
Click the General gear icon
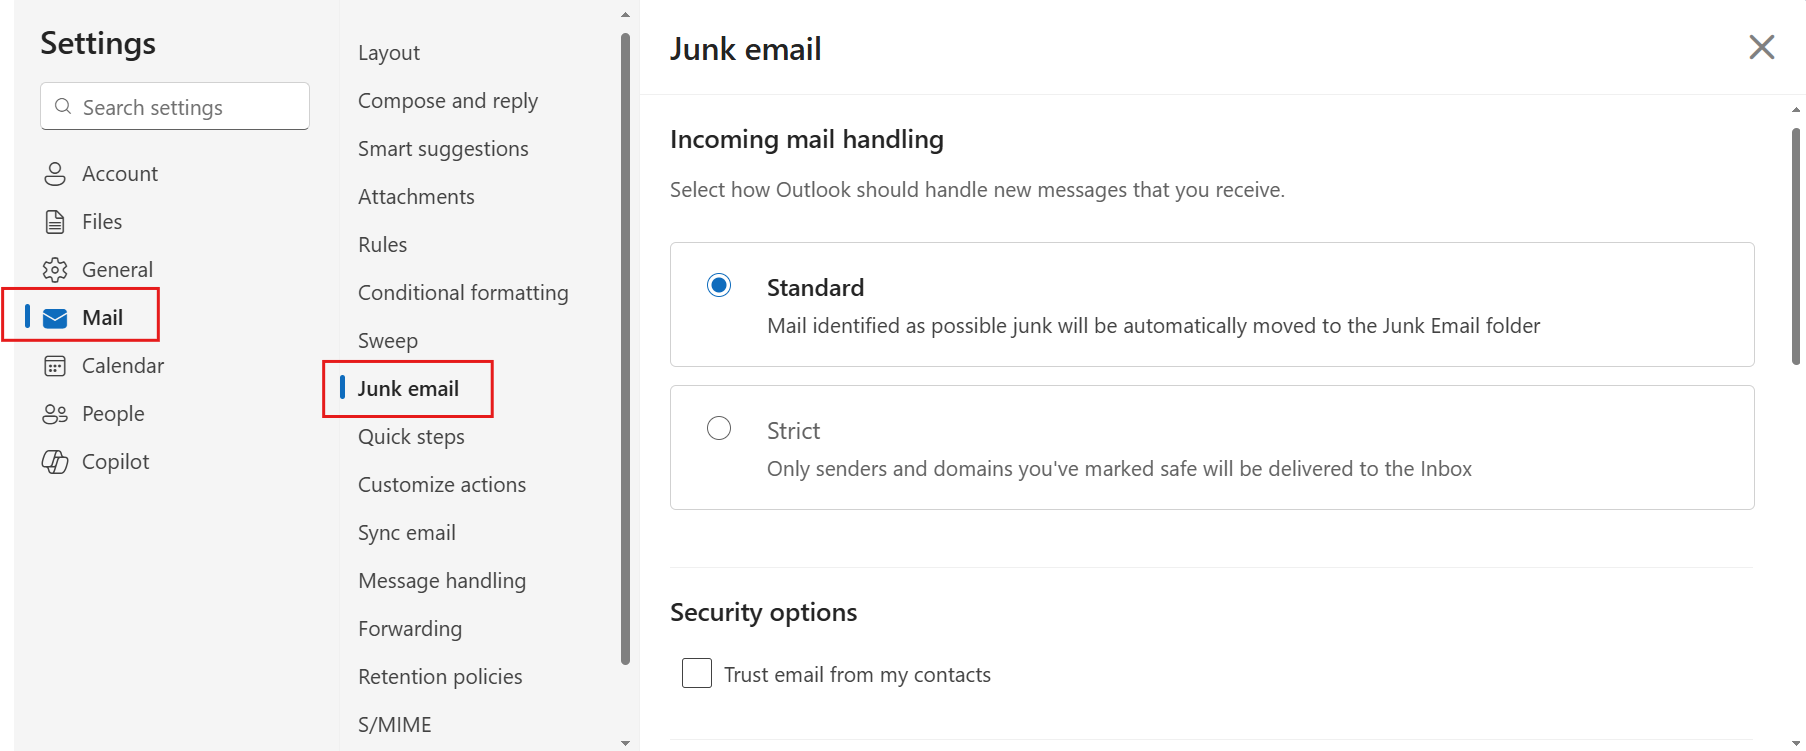point(55,270)
